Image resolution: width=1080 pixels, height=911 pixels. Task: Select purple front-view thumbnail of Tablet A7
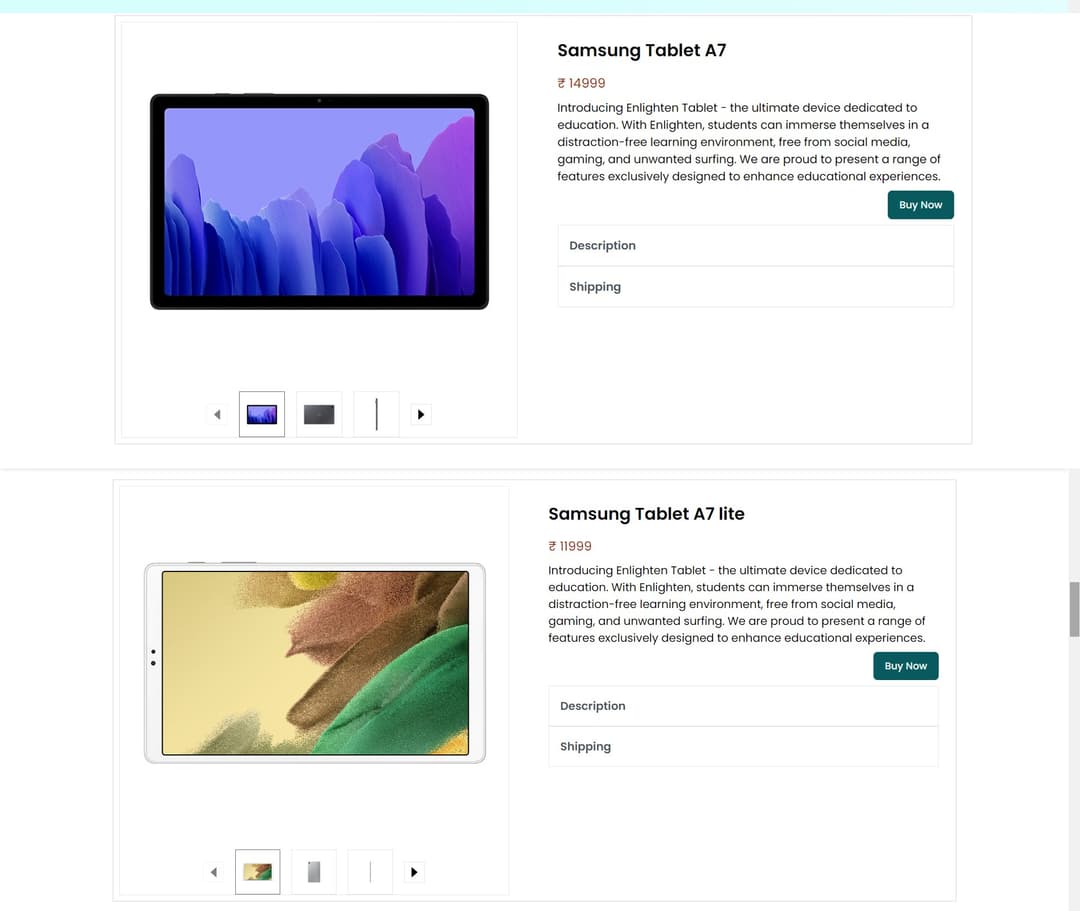(x=262, y=415)
